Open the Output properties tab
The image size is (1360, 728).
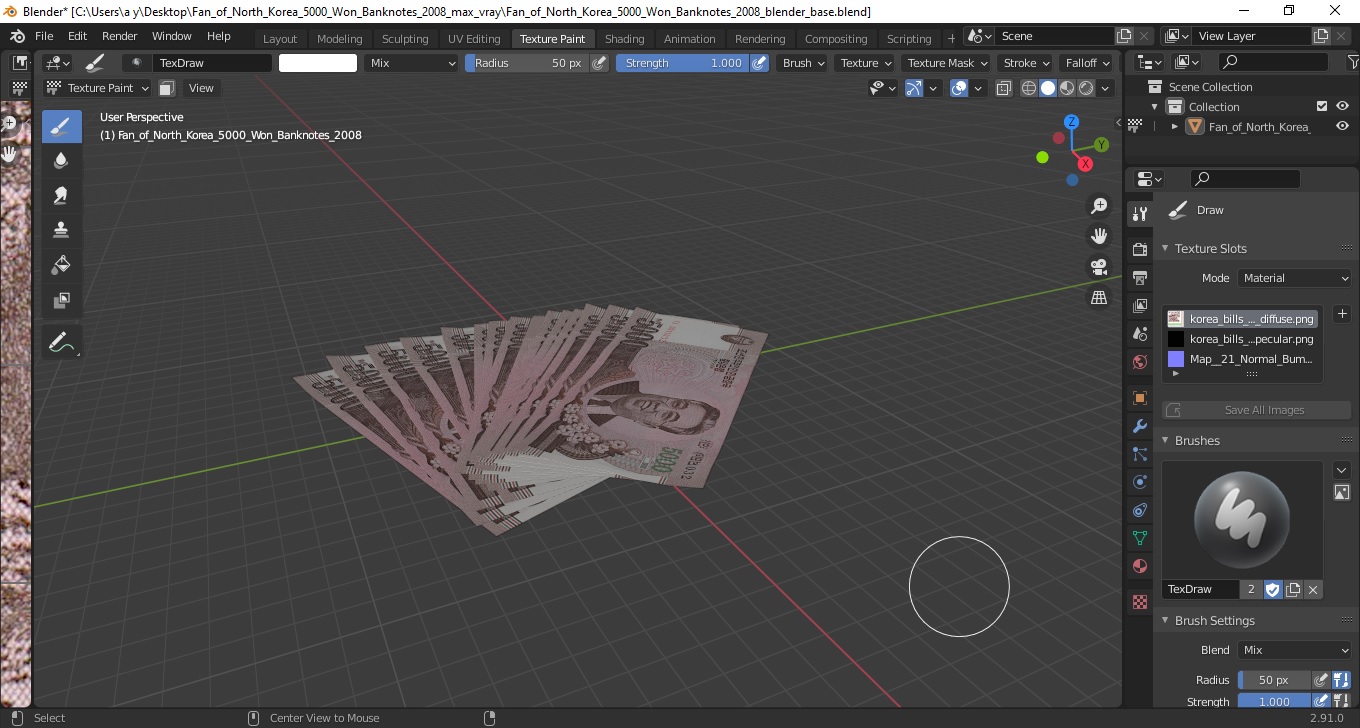(x=1139, y=277)
